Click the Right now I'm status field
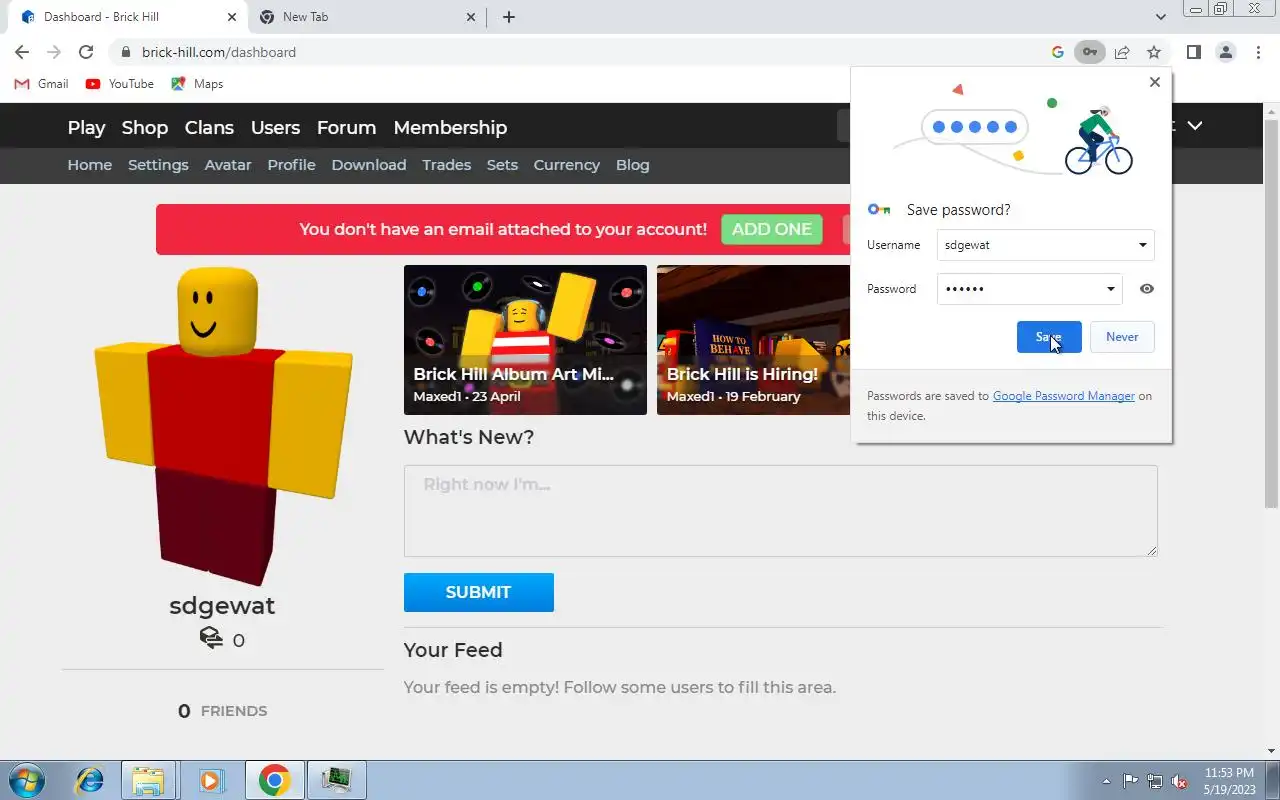The width and height of the screenshot is (1280, 800). (x=780, y=511)
